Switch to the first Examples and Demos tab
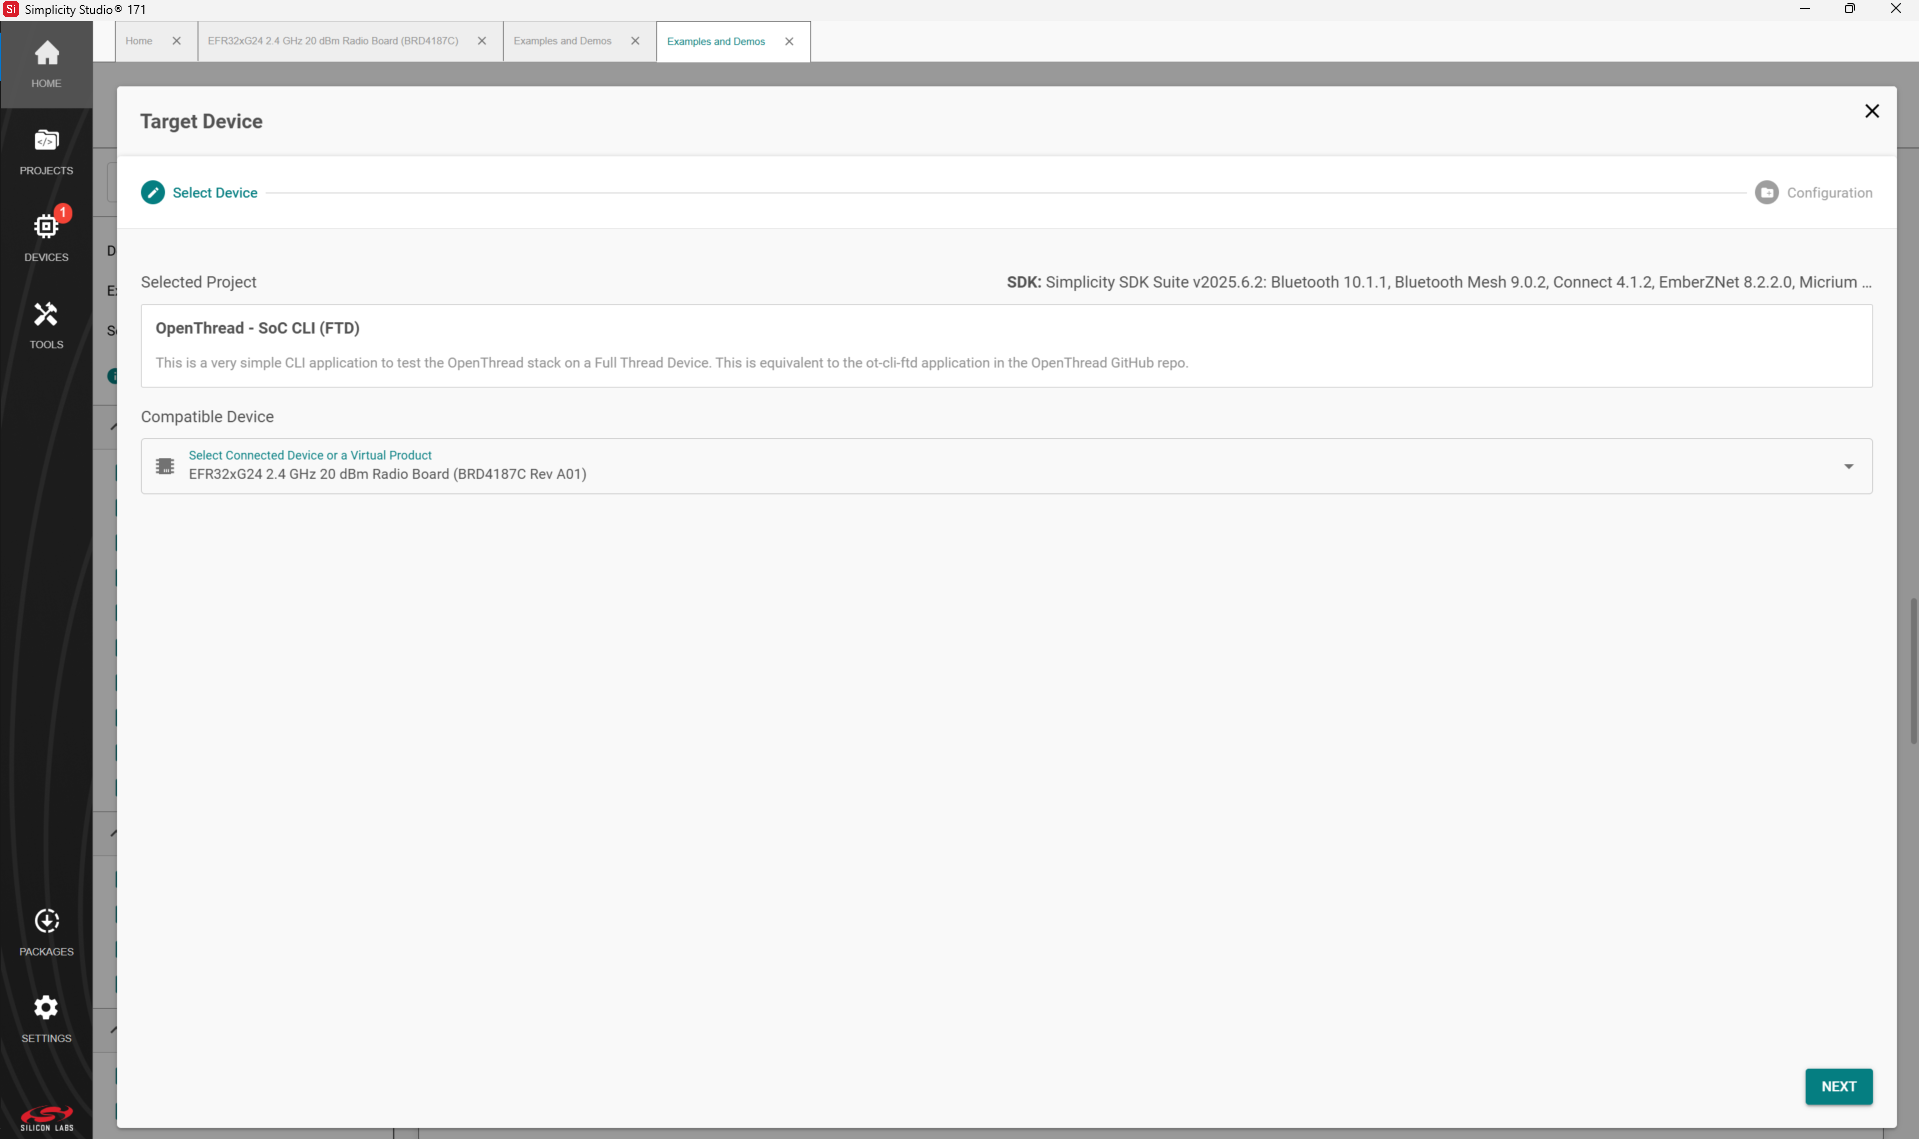The width and height of the screenshot is (1919, 1139). [562, 41]
